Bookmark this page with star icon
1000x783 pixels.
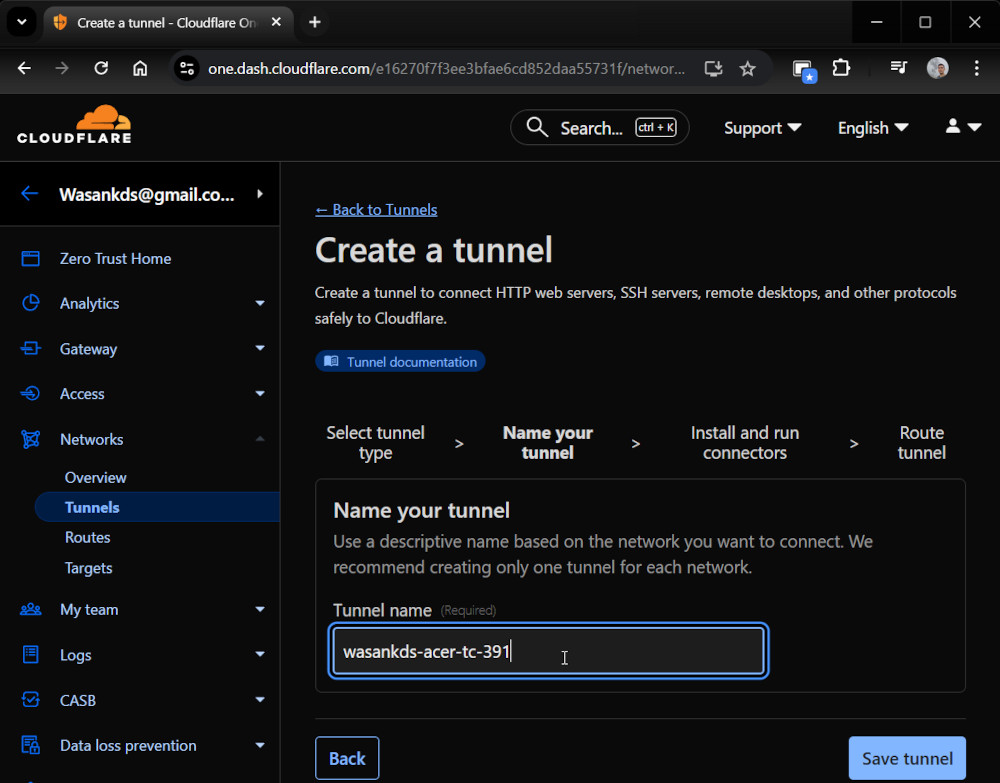(x=747, y=68)
